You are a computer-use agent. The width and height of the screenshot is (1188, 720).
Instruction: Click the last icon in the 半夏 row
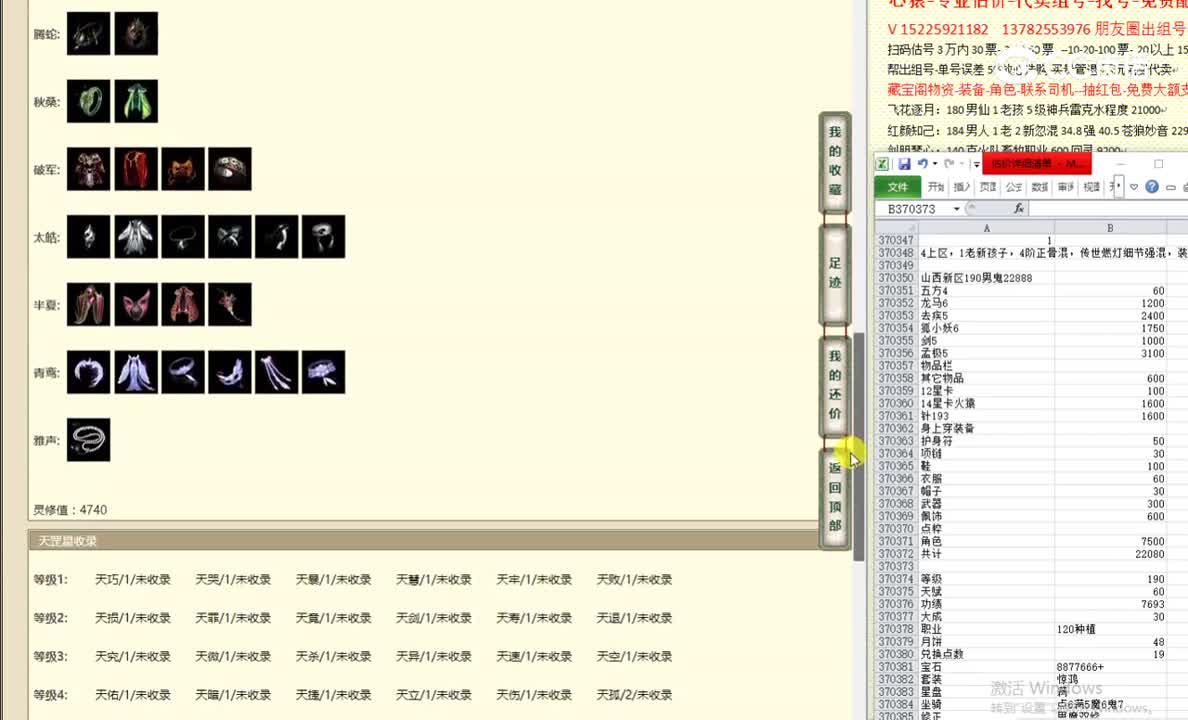click(x=230, y=305)
